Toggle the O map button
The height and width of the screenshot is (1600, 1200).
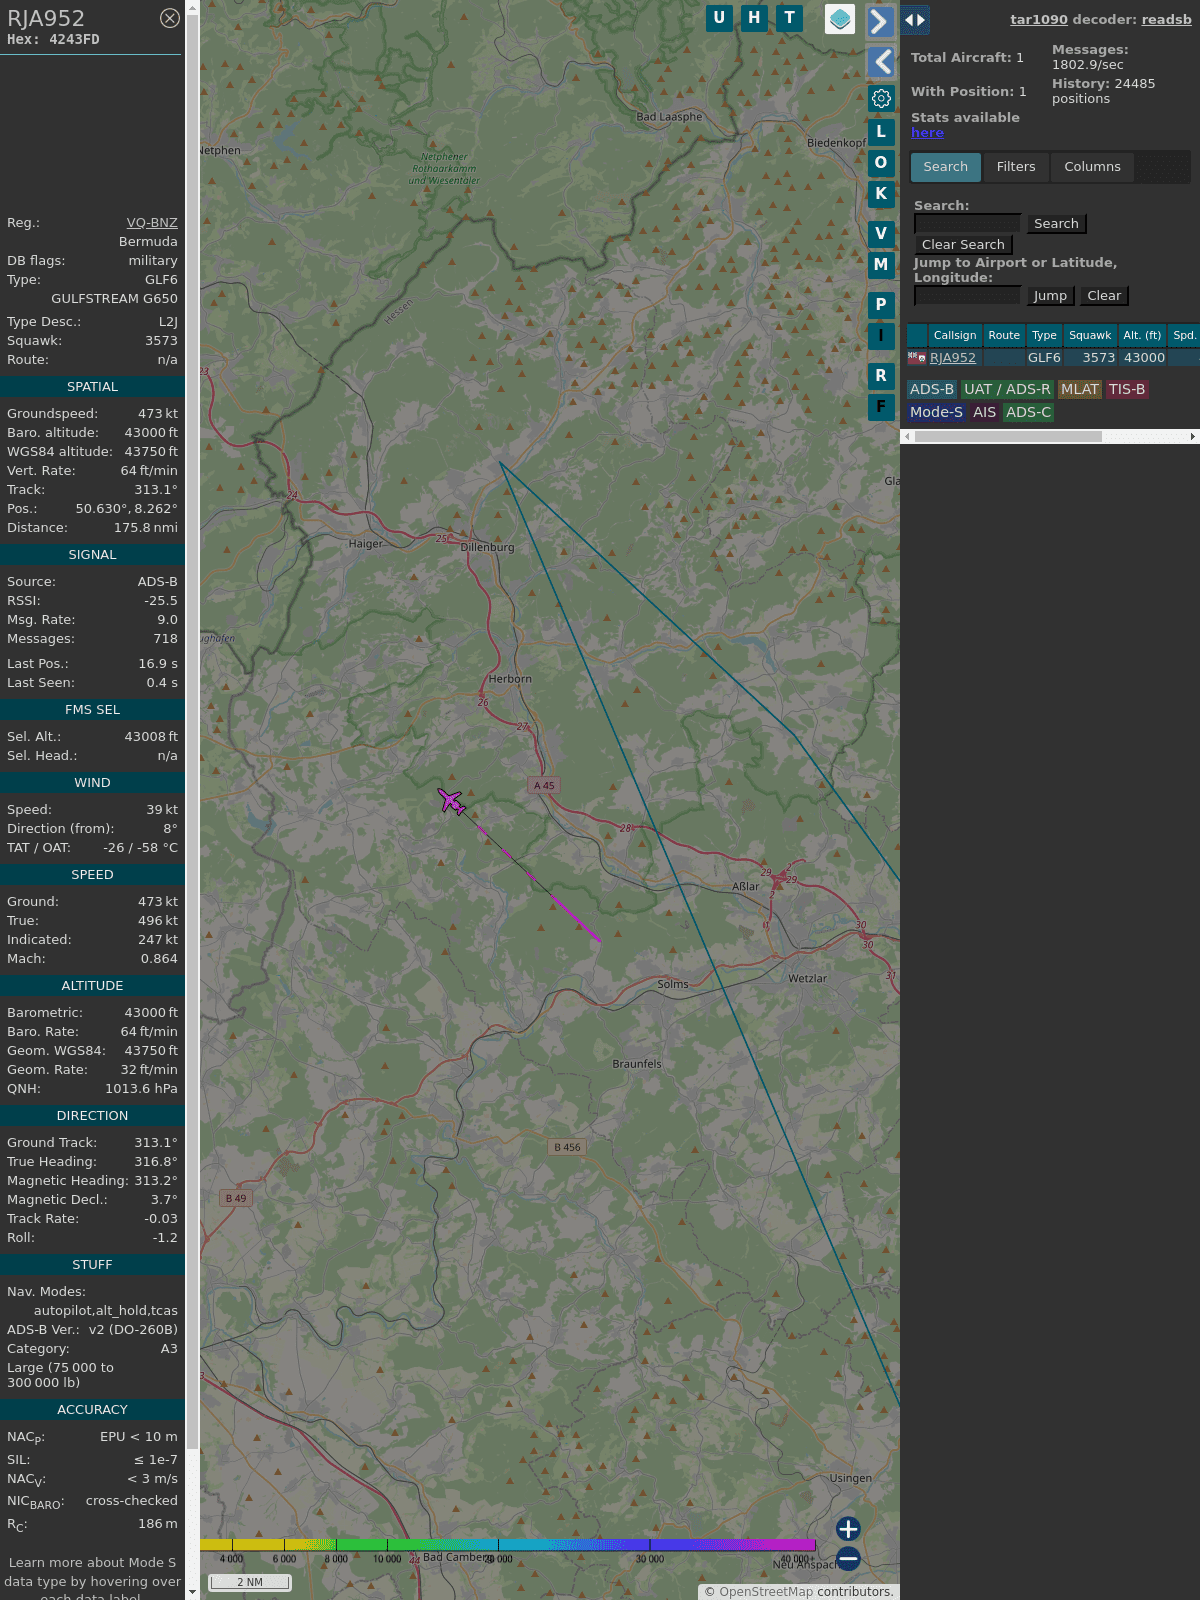click(x=881, y=163)
